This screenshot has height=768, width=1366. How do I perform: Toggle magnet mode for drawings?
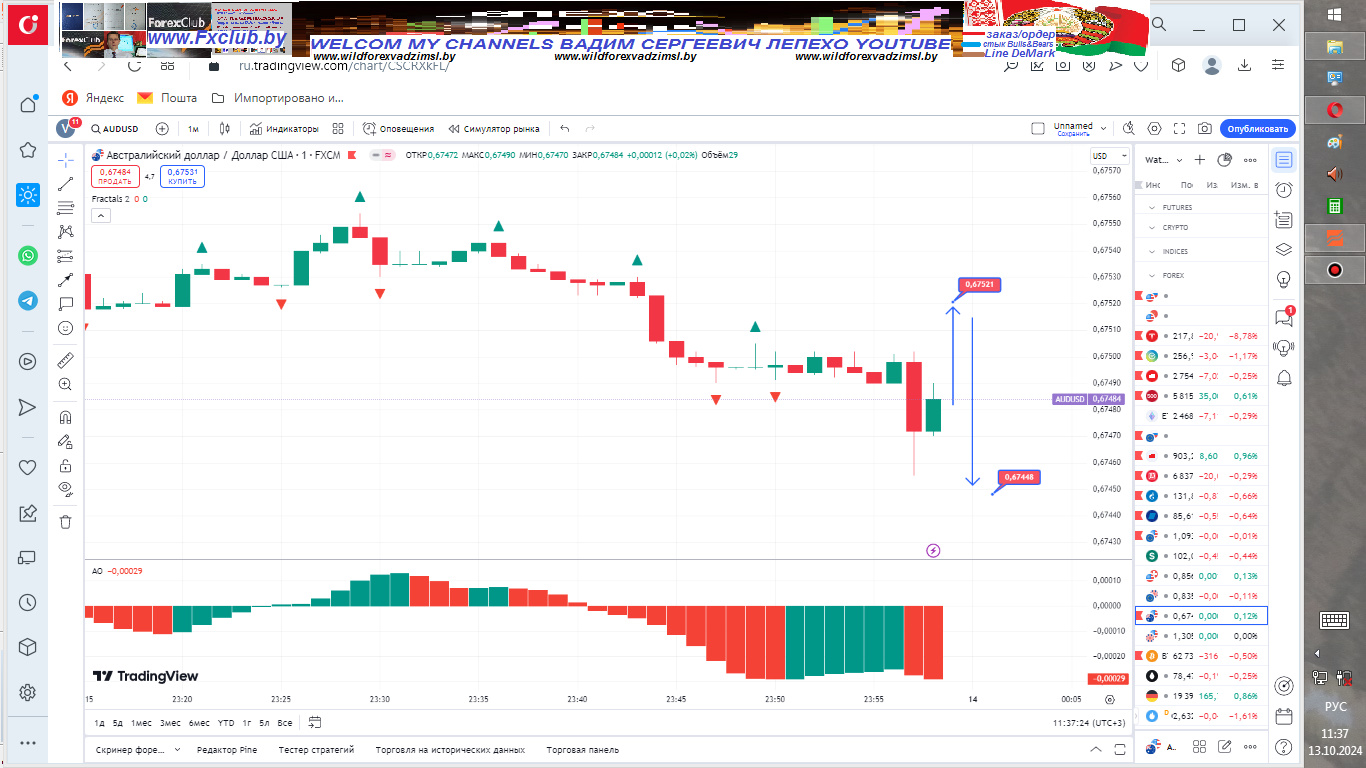click(x=66, y=417)
